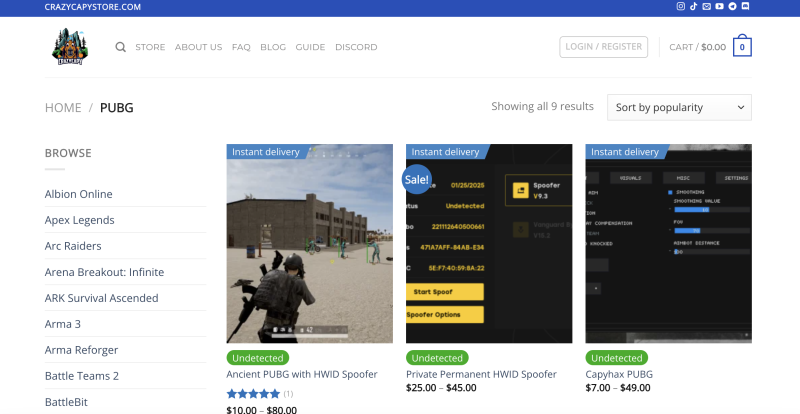Click Instant delivery label on Capyhax PUBG

click(x=625, y=152)
